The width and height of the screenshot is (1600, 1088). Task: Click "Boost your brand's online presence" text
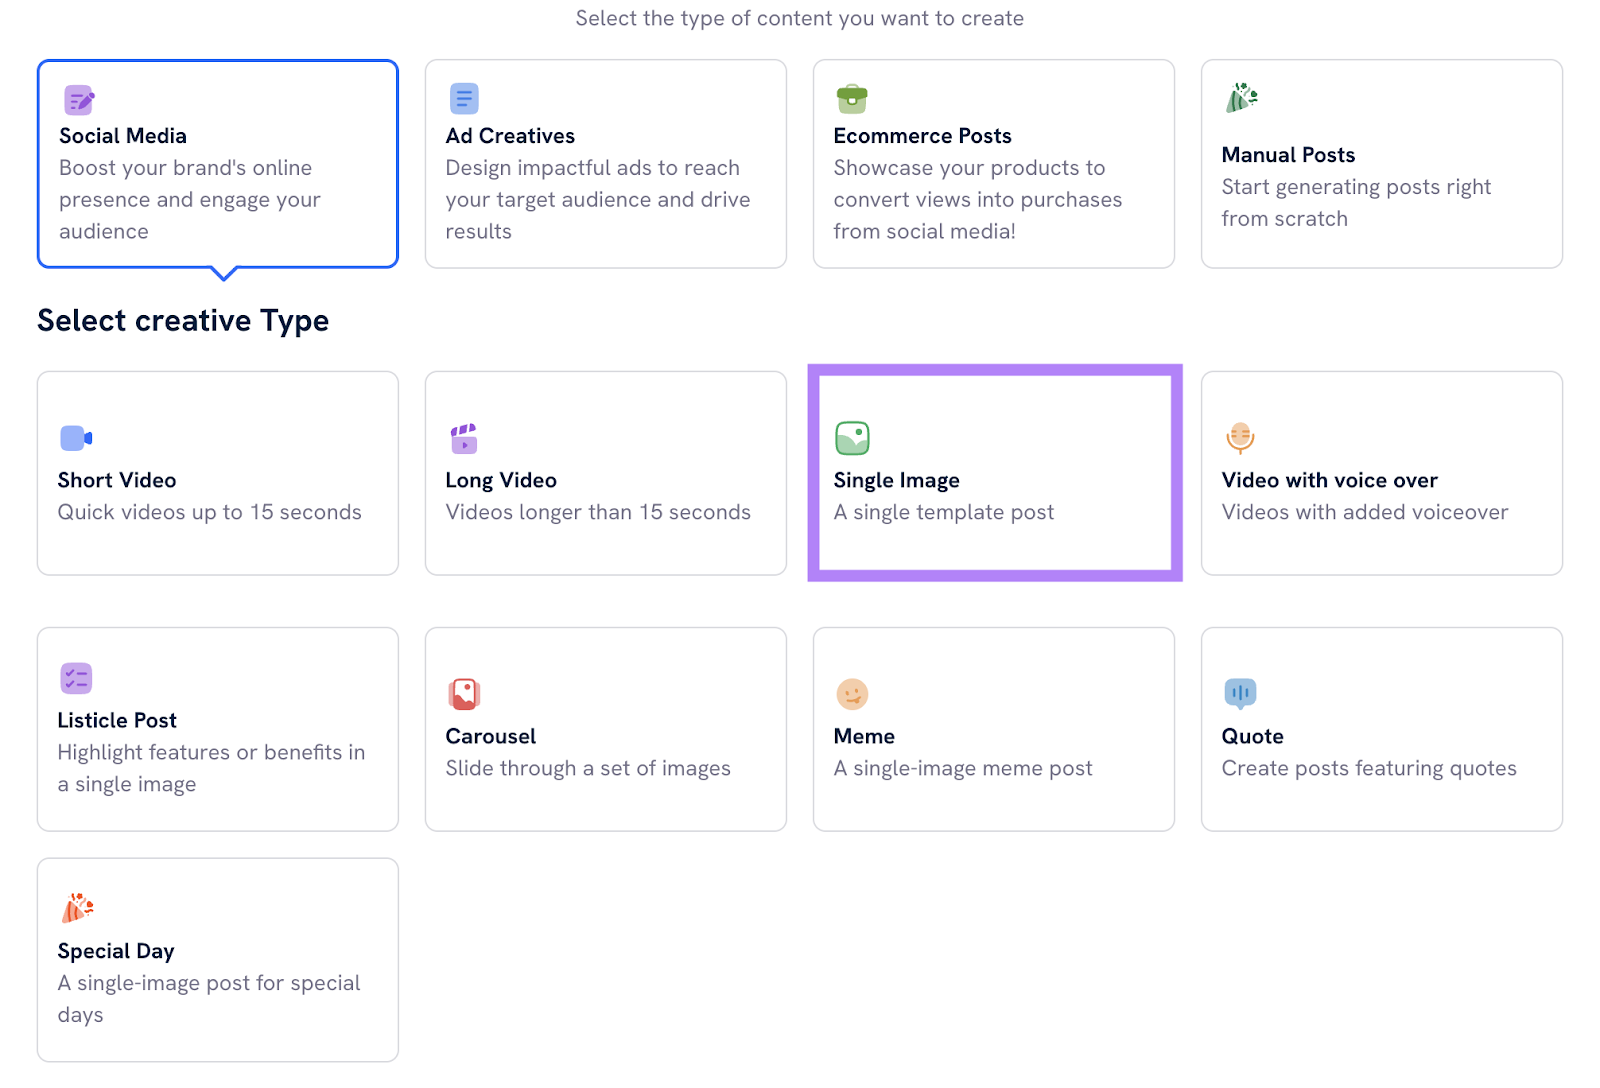click(190, 200)
